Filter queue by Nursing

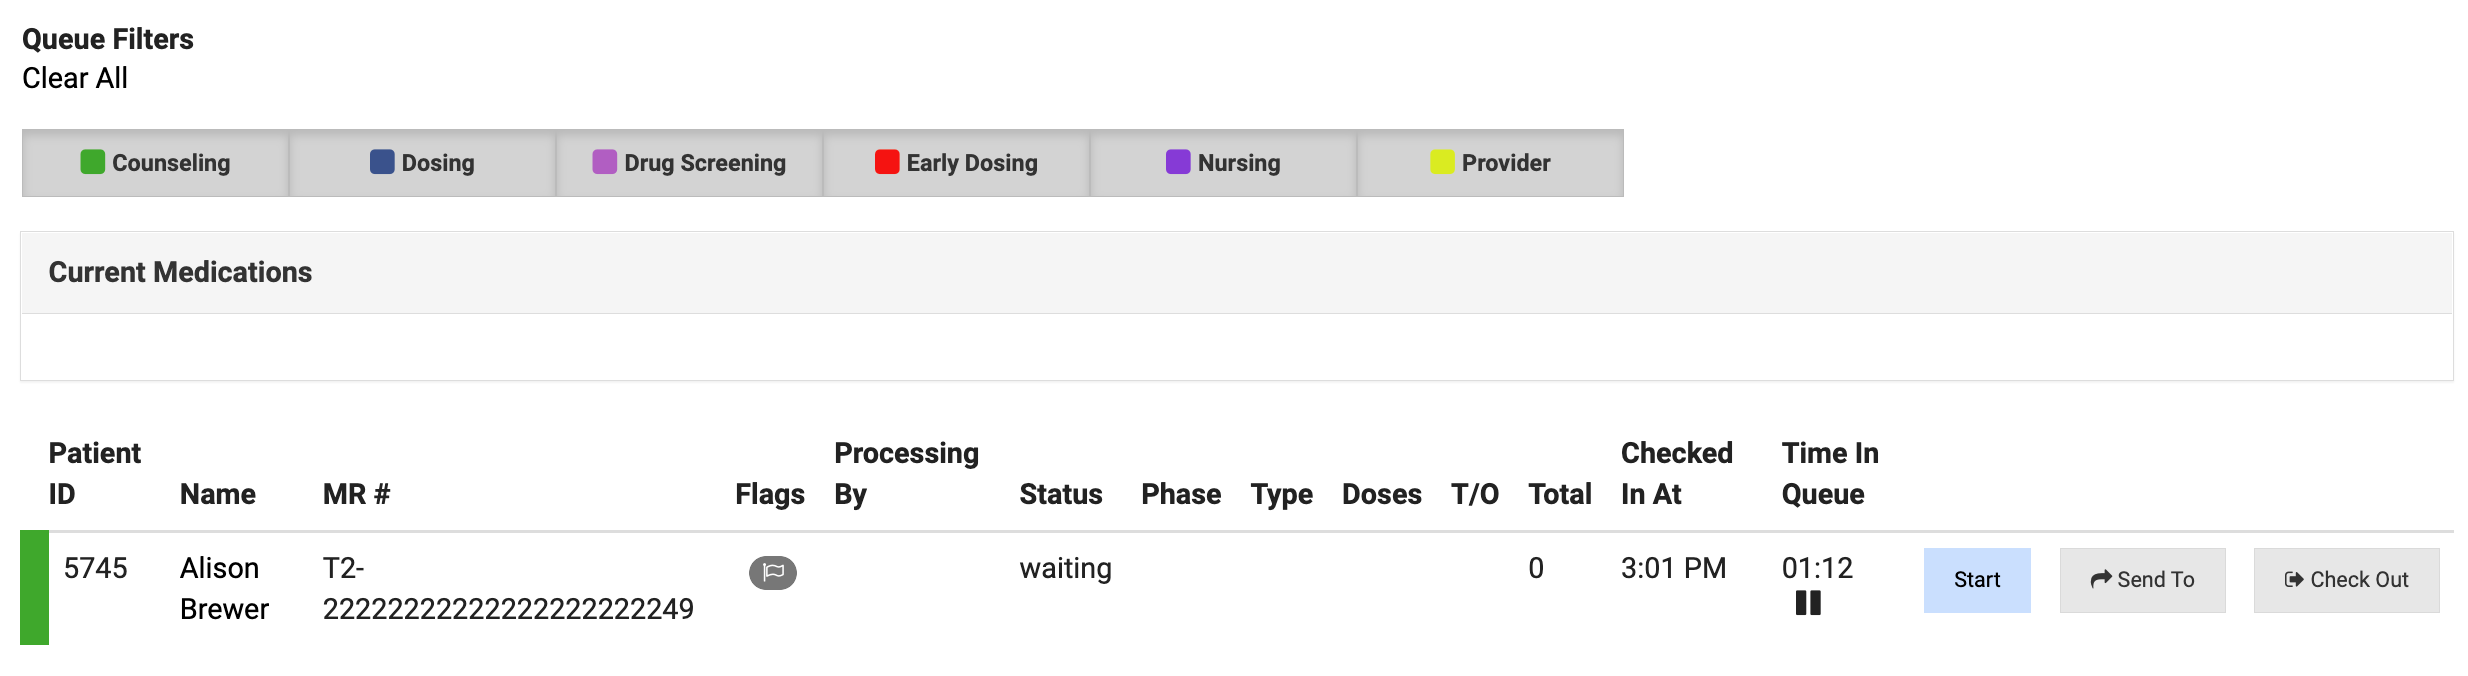point(1223,163)
